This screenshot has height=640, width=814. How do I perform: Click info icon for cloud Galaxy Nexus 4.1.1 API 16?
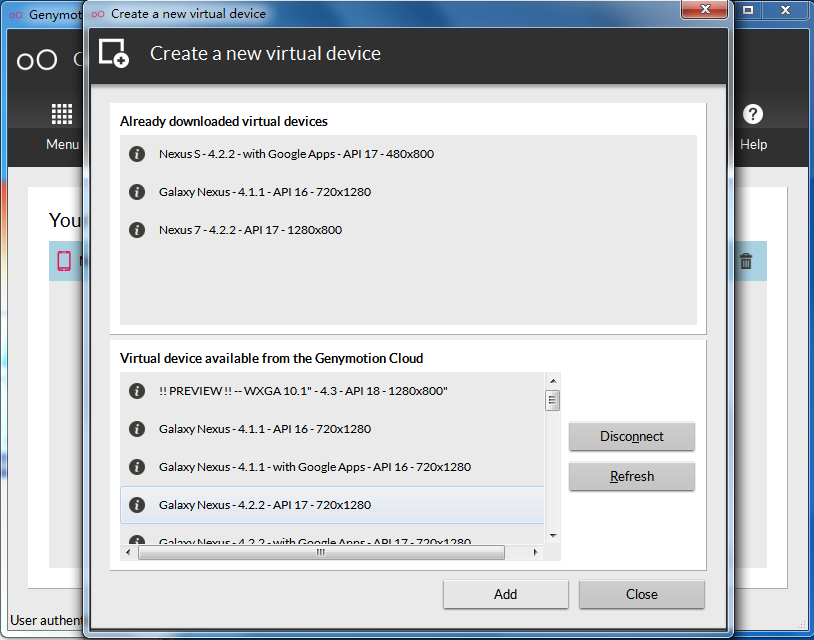pyautogui.click(x=137, y=429)
